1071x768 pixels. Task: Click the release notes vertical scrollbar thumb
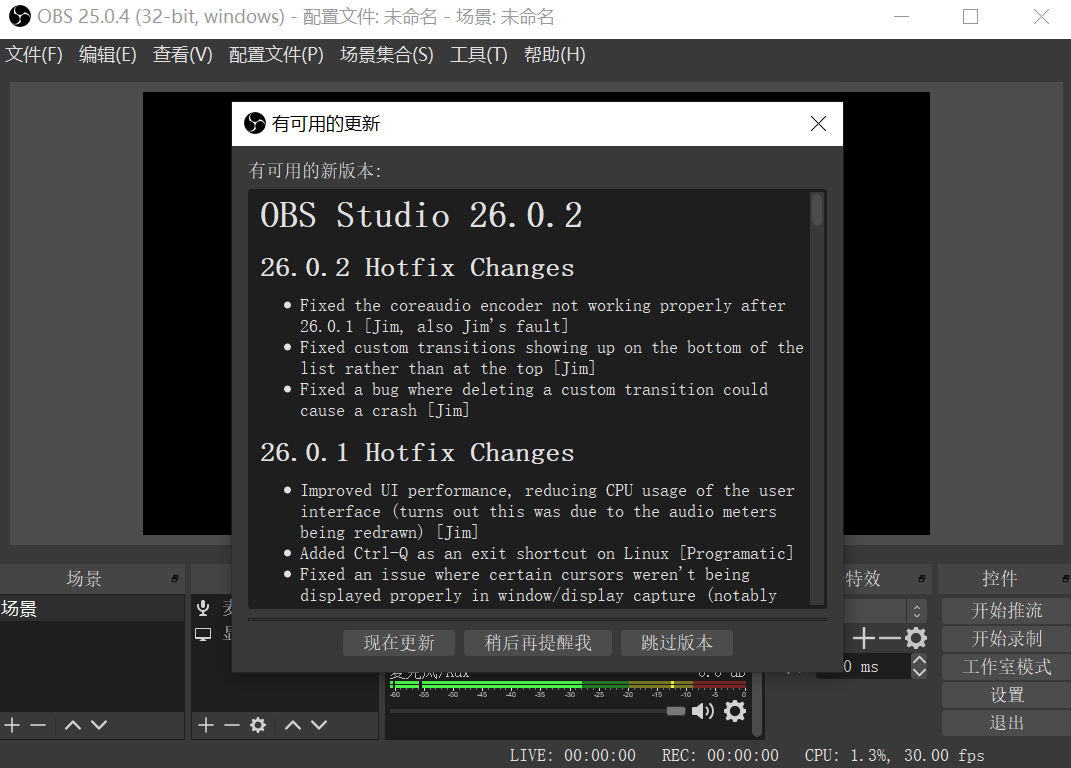(817, 210)
